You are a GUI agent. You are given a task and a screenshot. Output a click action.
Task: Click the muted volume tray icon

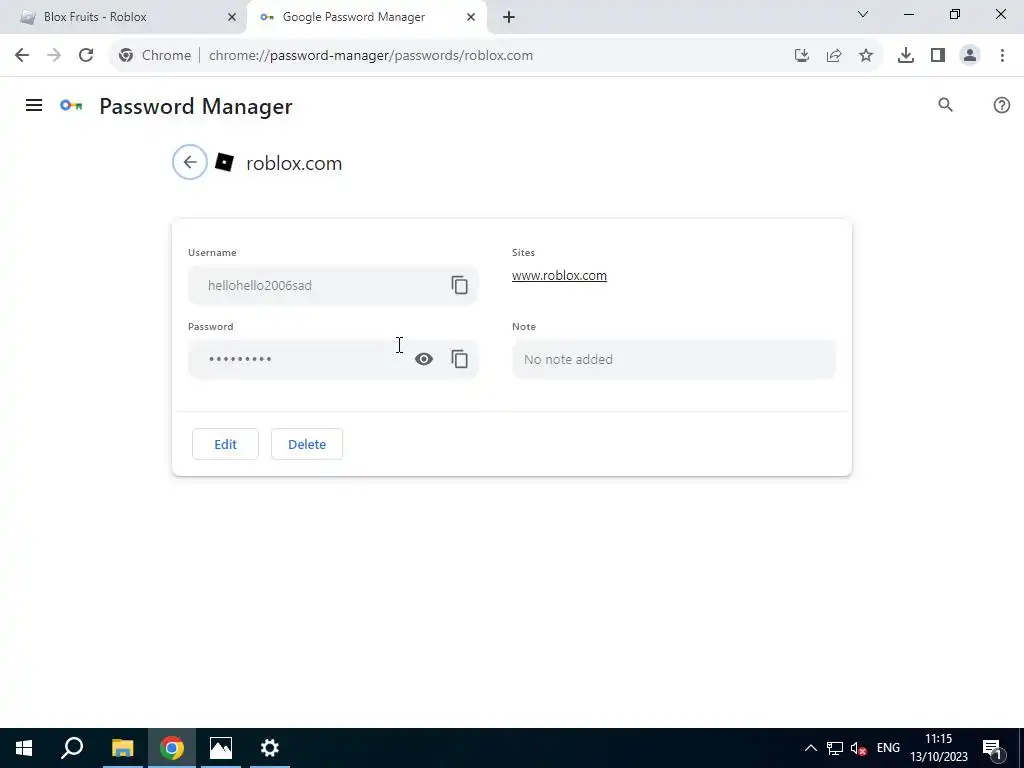pos(858,748)
